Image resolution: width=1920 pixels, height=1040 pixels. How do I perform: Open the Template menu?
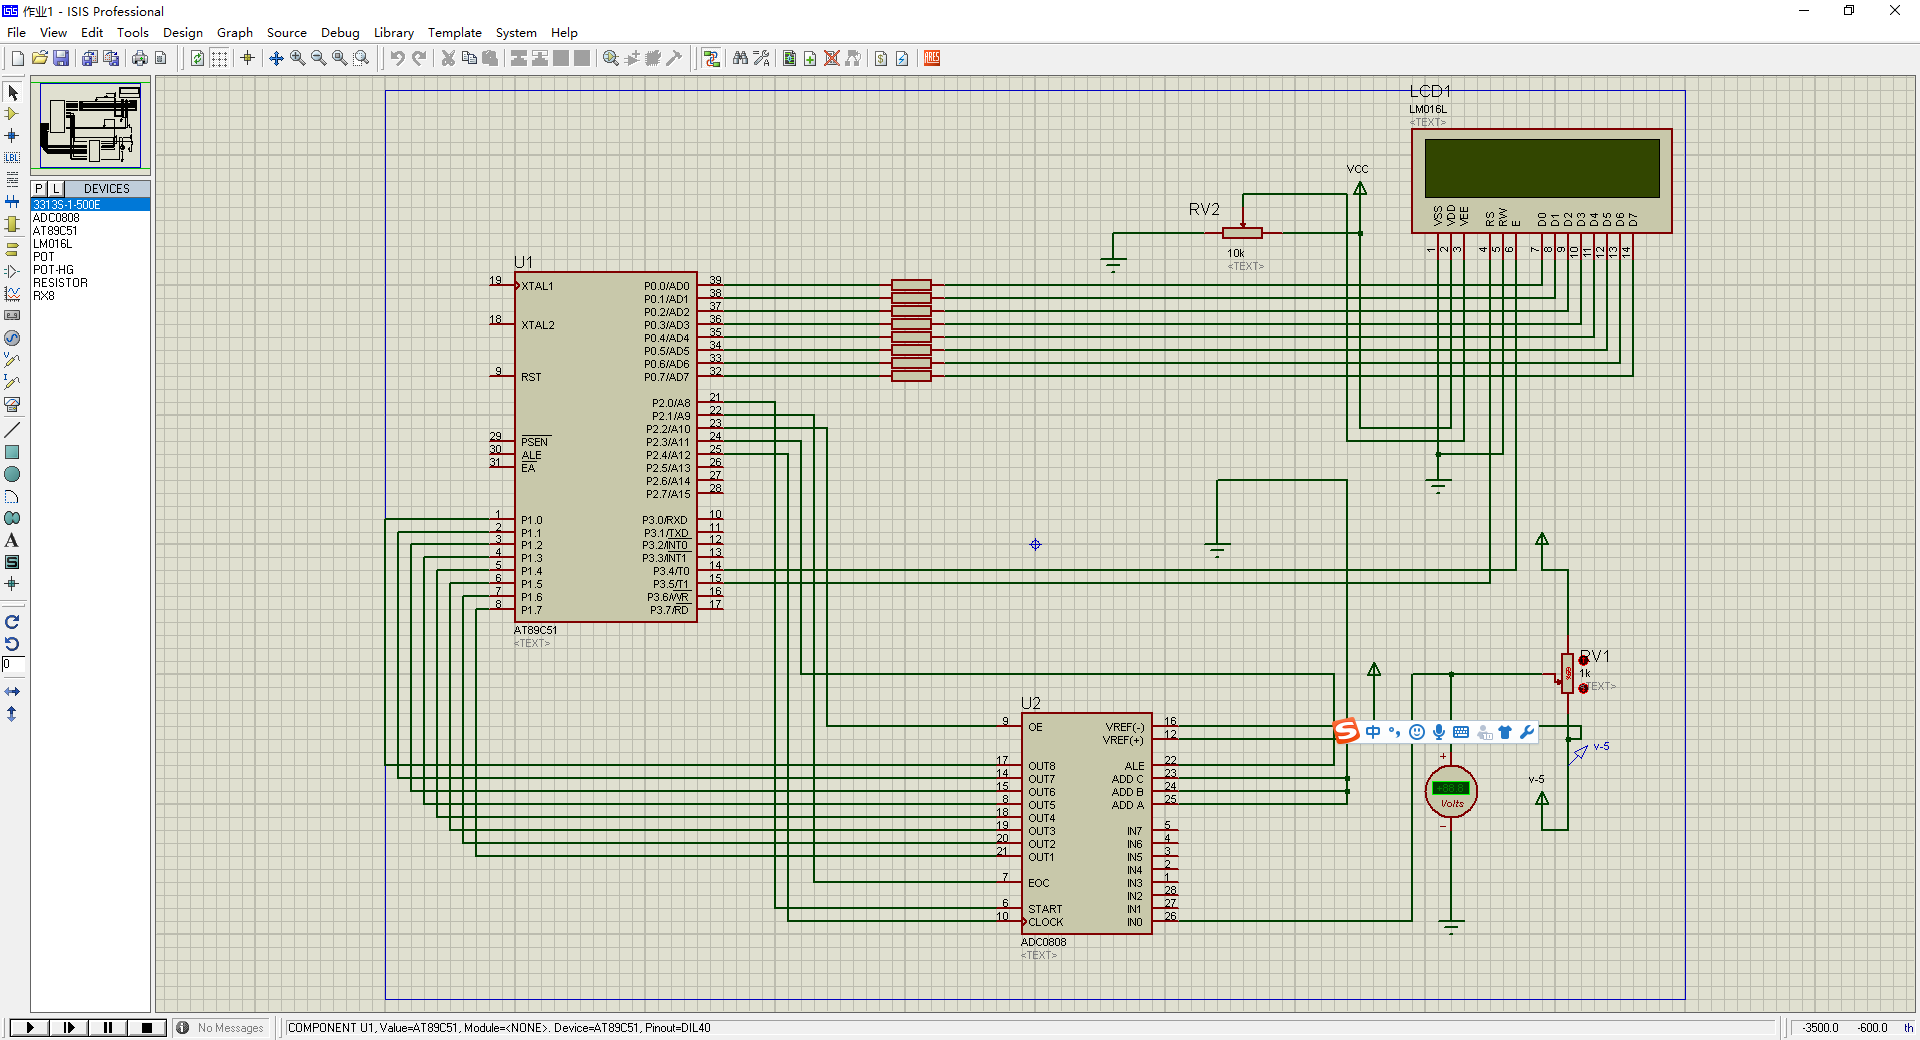coord(455,32)
